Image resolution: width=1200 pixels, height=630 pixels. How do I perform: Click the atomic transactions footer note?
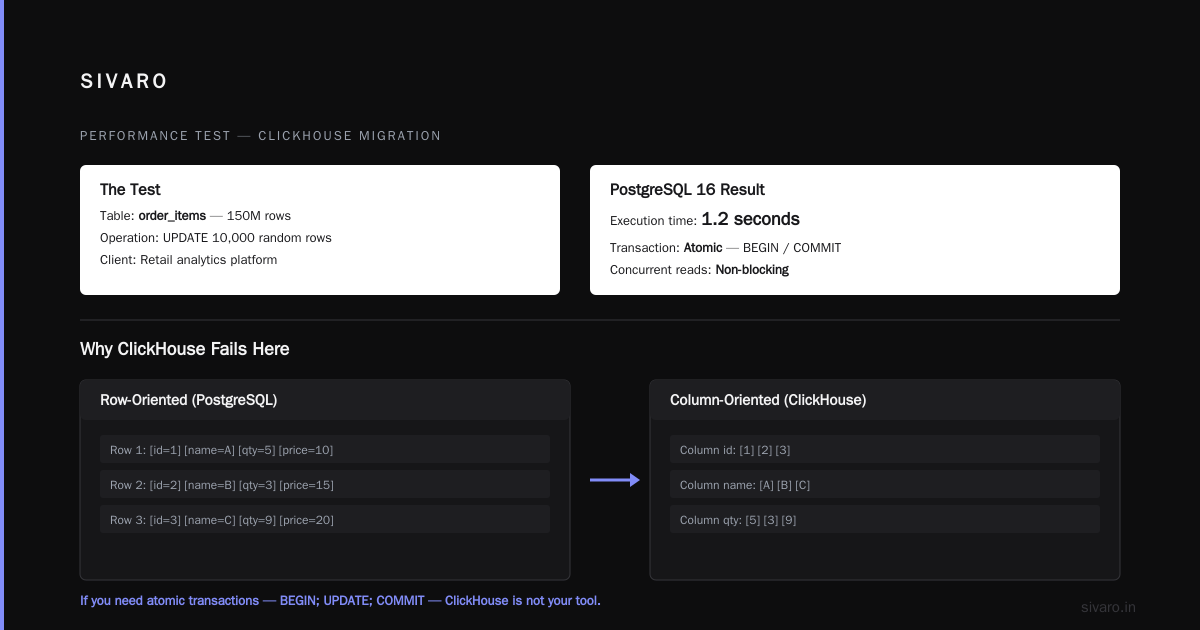[x=340, y=601]
